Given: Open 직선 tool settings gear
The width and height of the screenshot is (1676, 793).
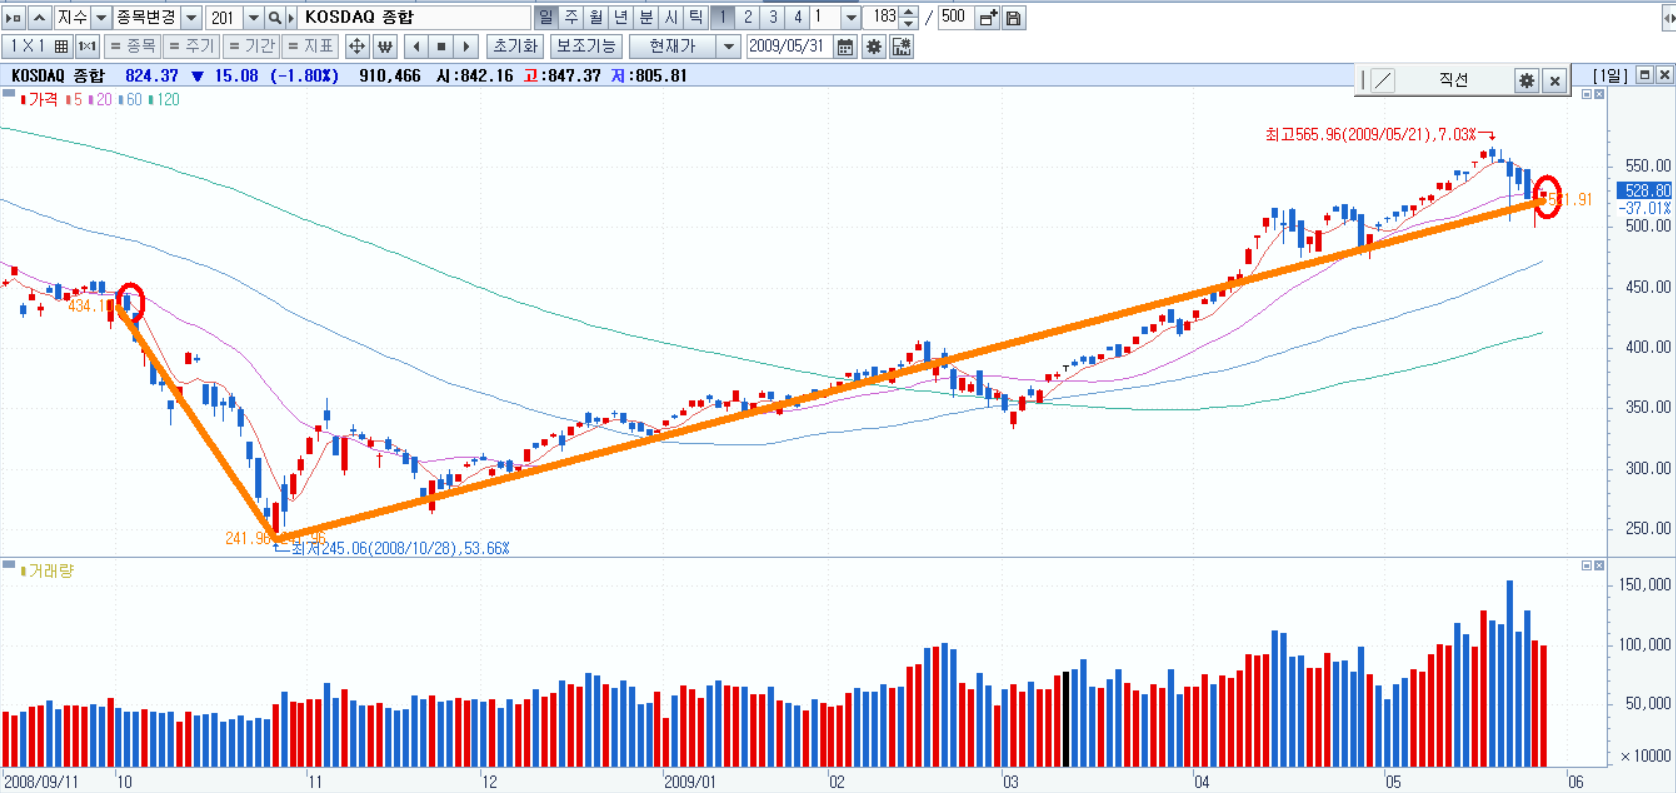Looking at the screenshot, I should (1526, 81).
